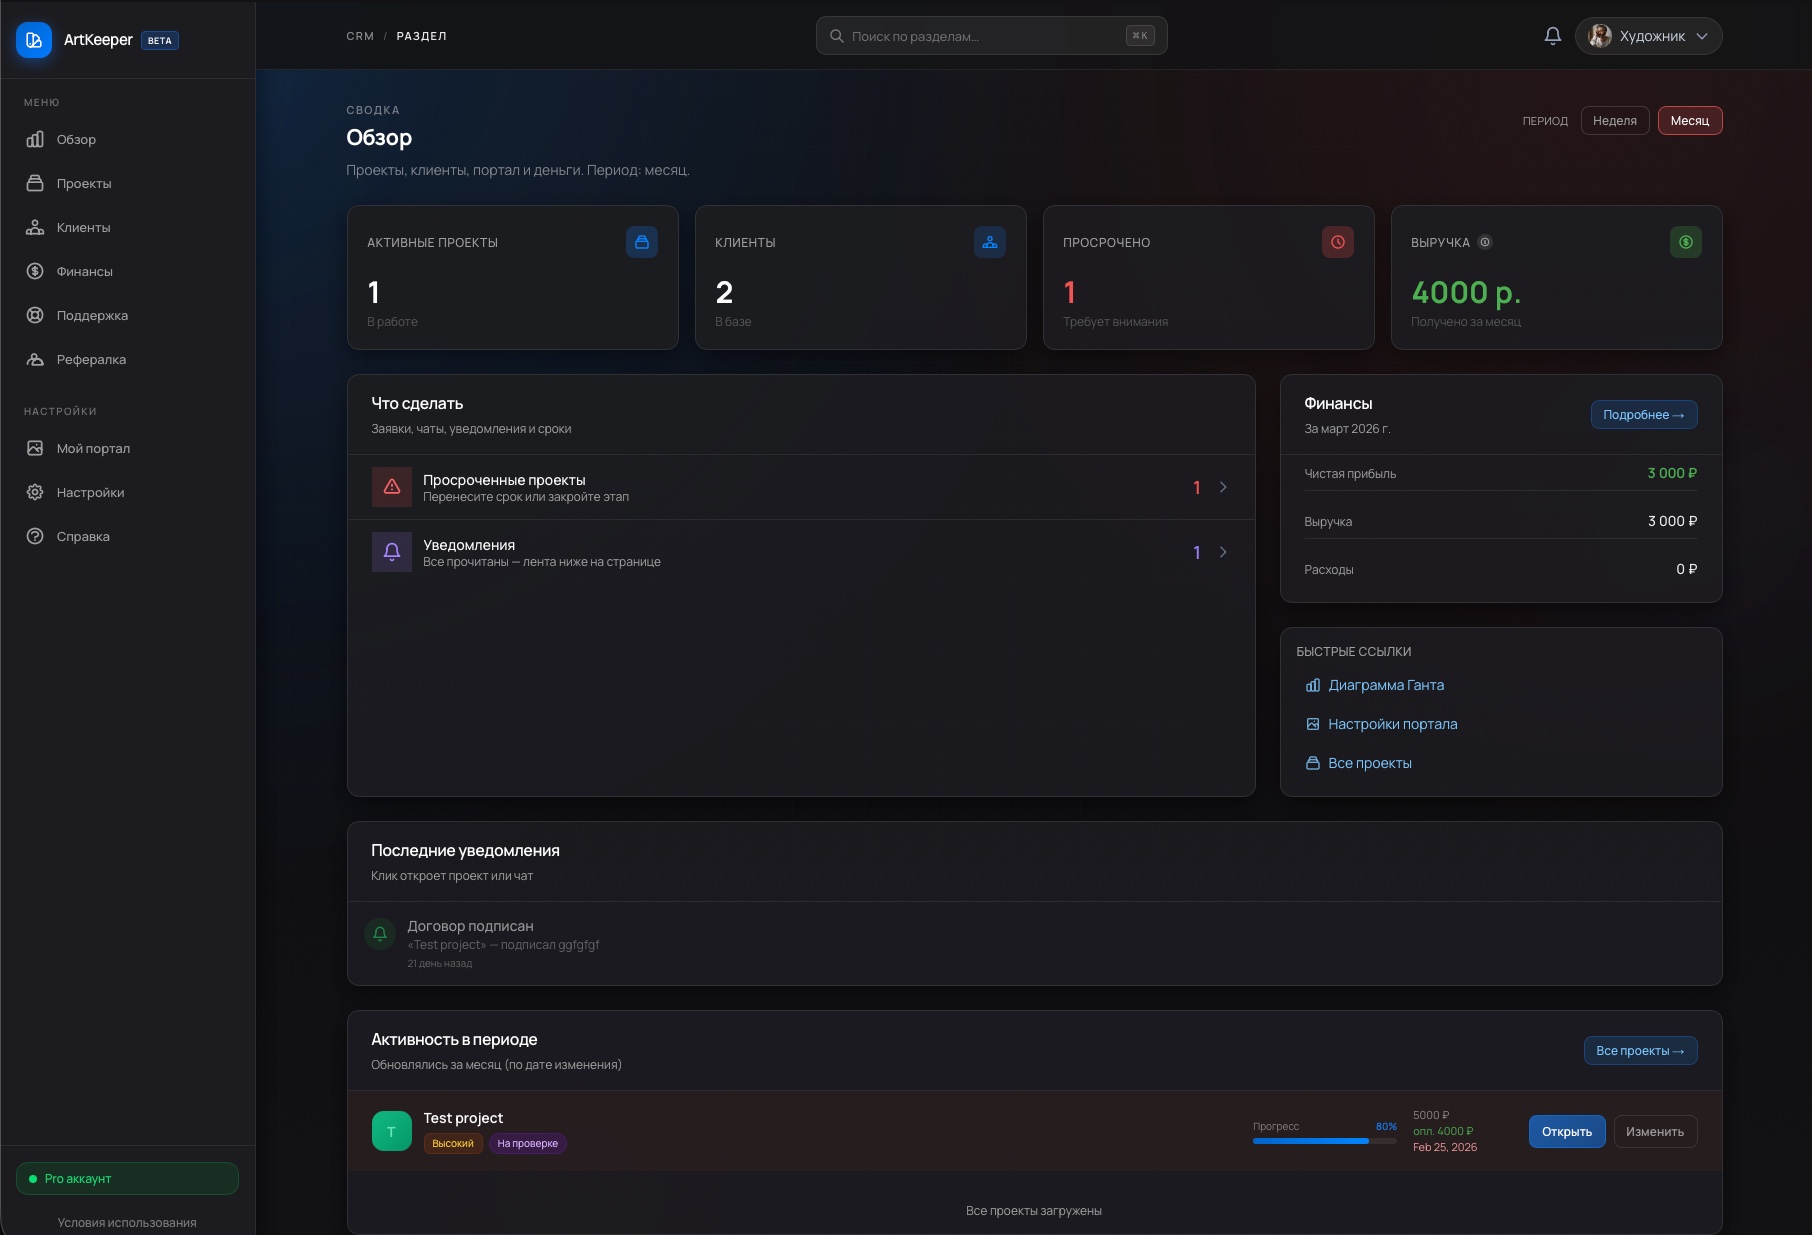Keep Месяц period selected
This screenshot has width=1812, height=1235.
pos(1690,120)
